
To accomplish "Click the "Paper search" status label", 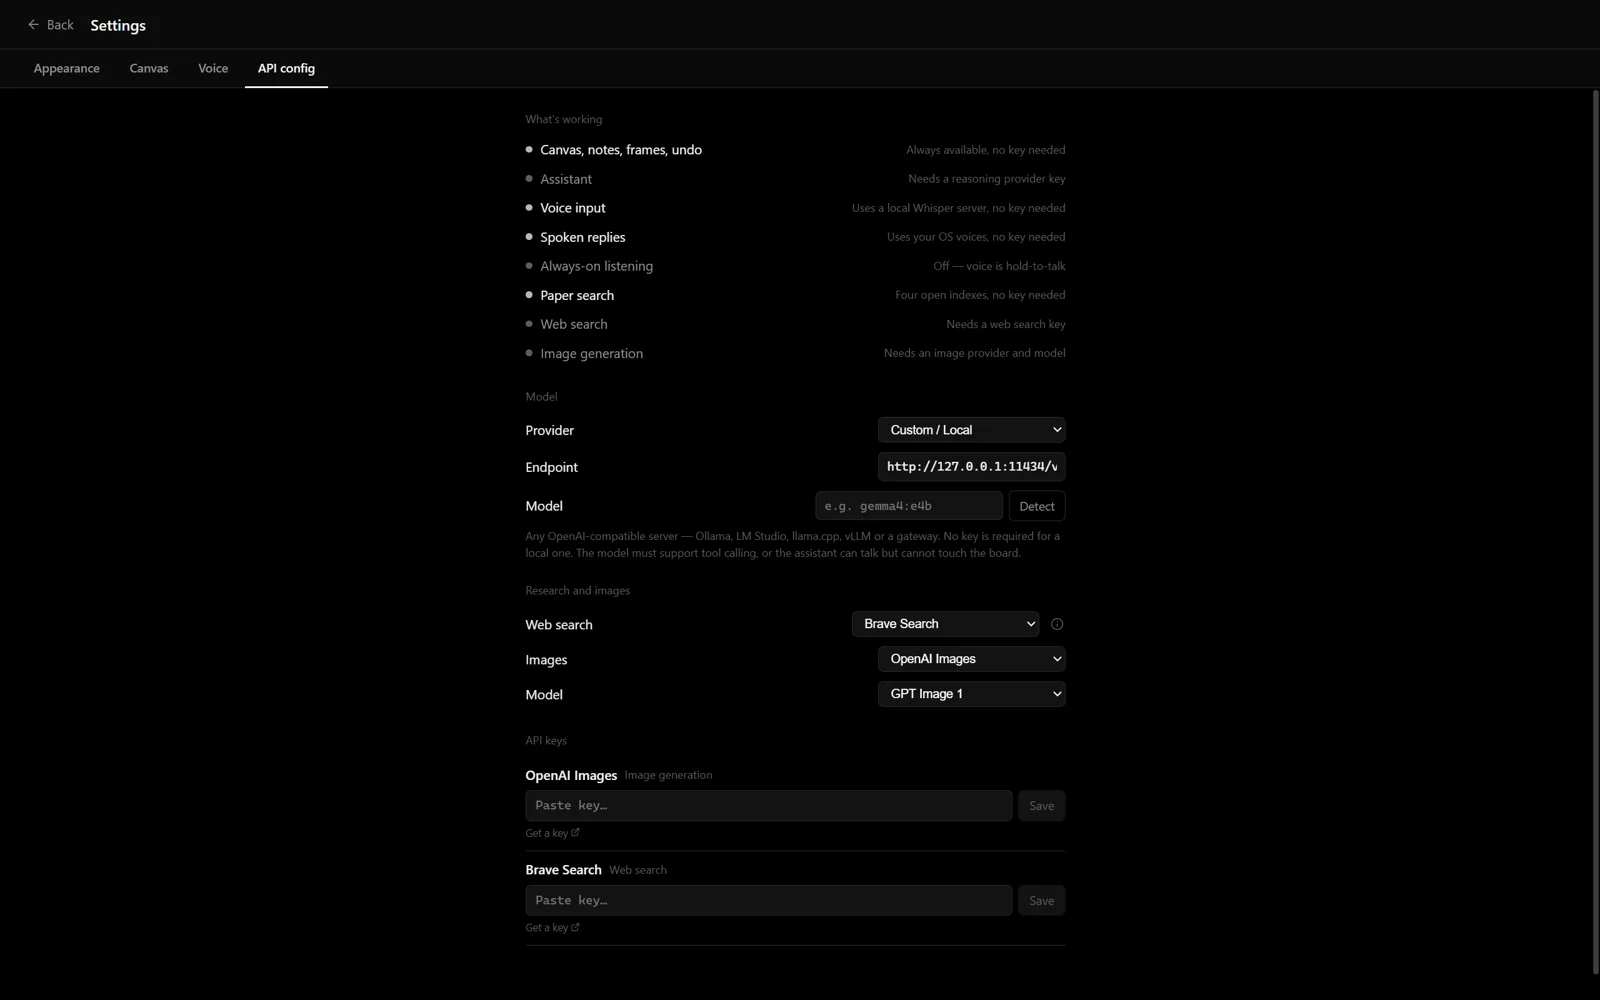I will tap(577, 295).
